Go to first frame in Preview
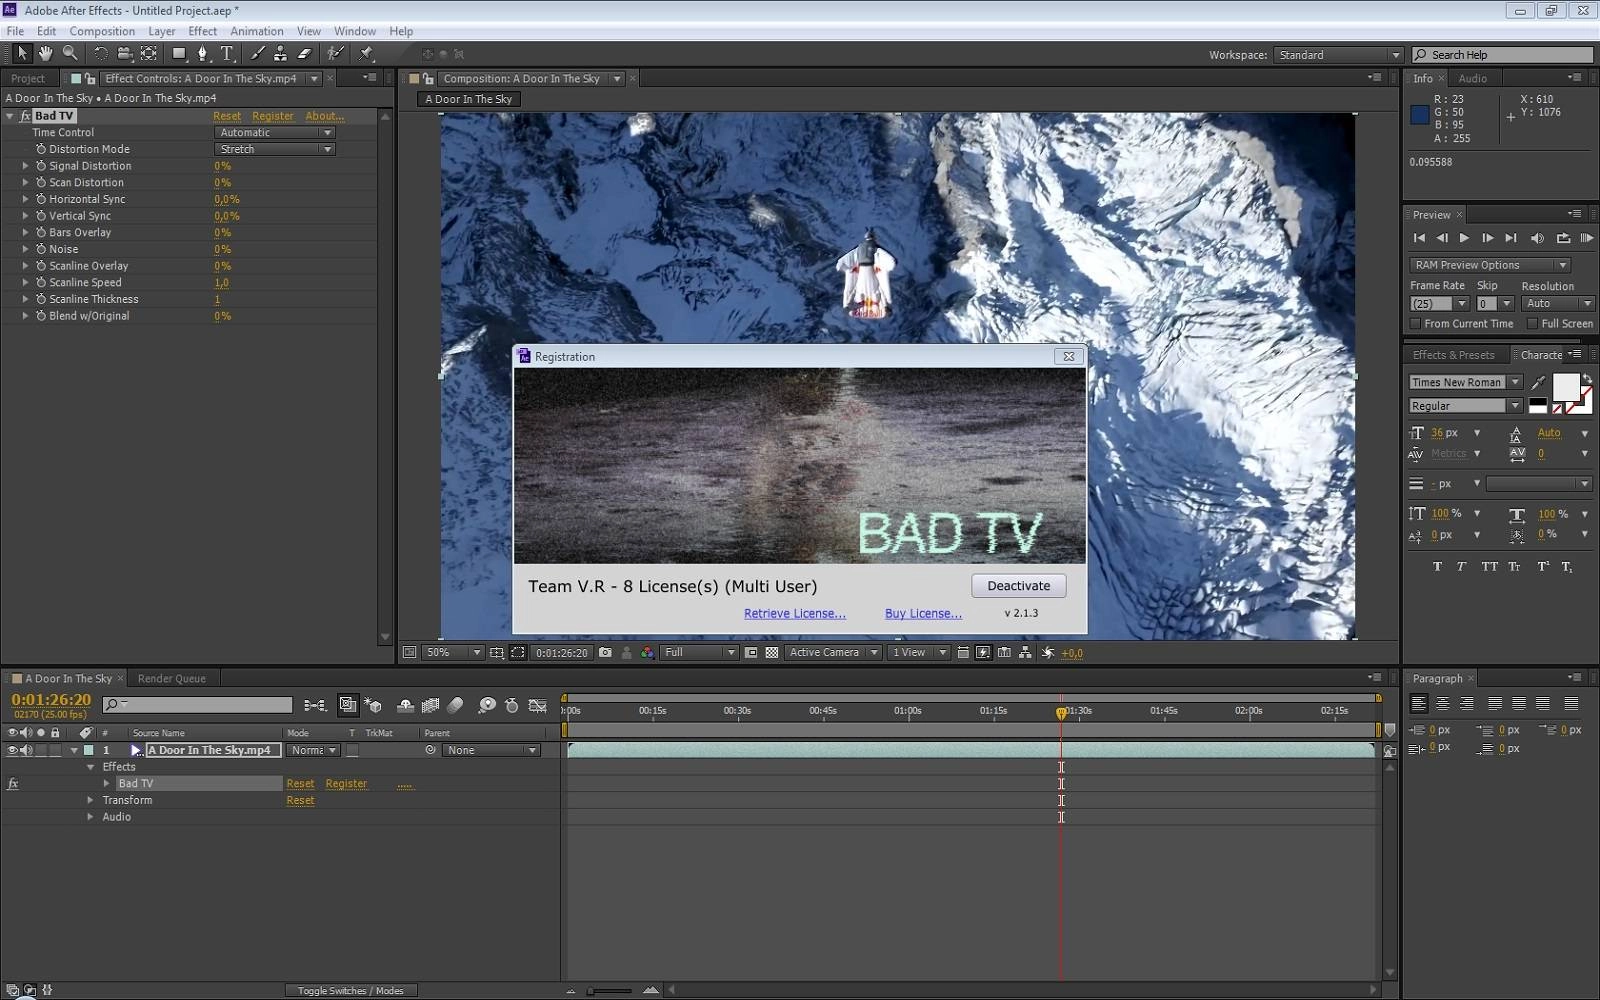1600x1000 pixels. (x=1419, y=238)
